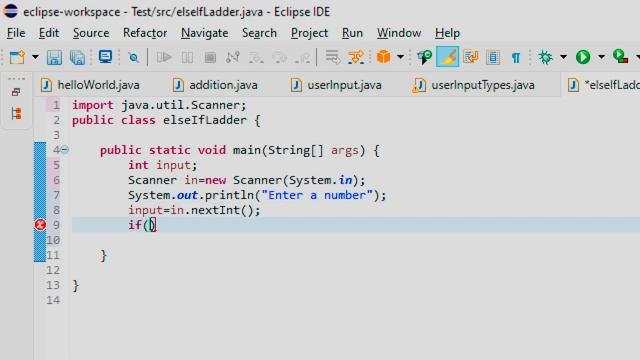Click the 'int input;' line
640x360 pixels.
coord(162,165)
